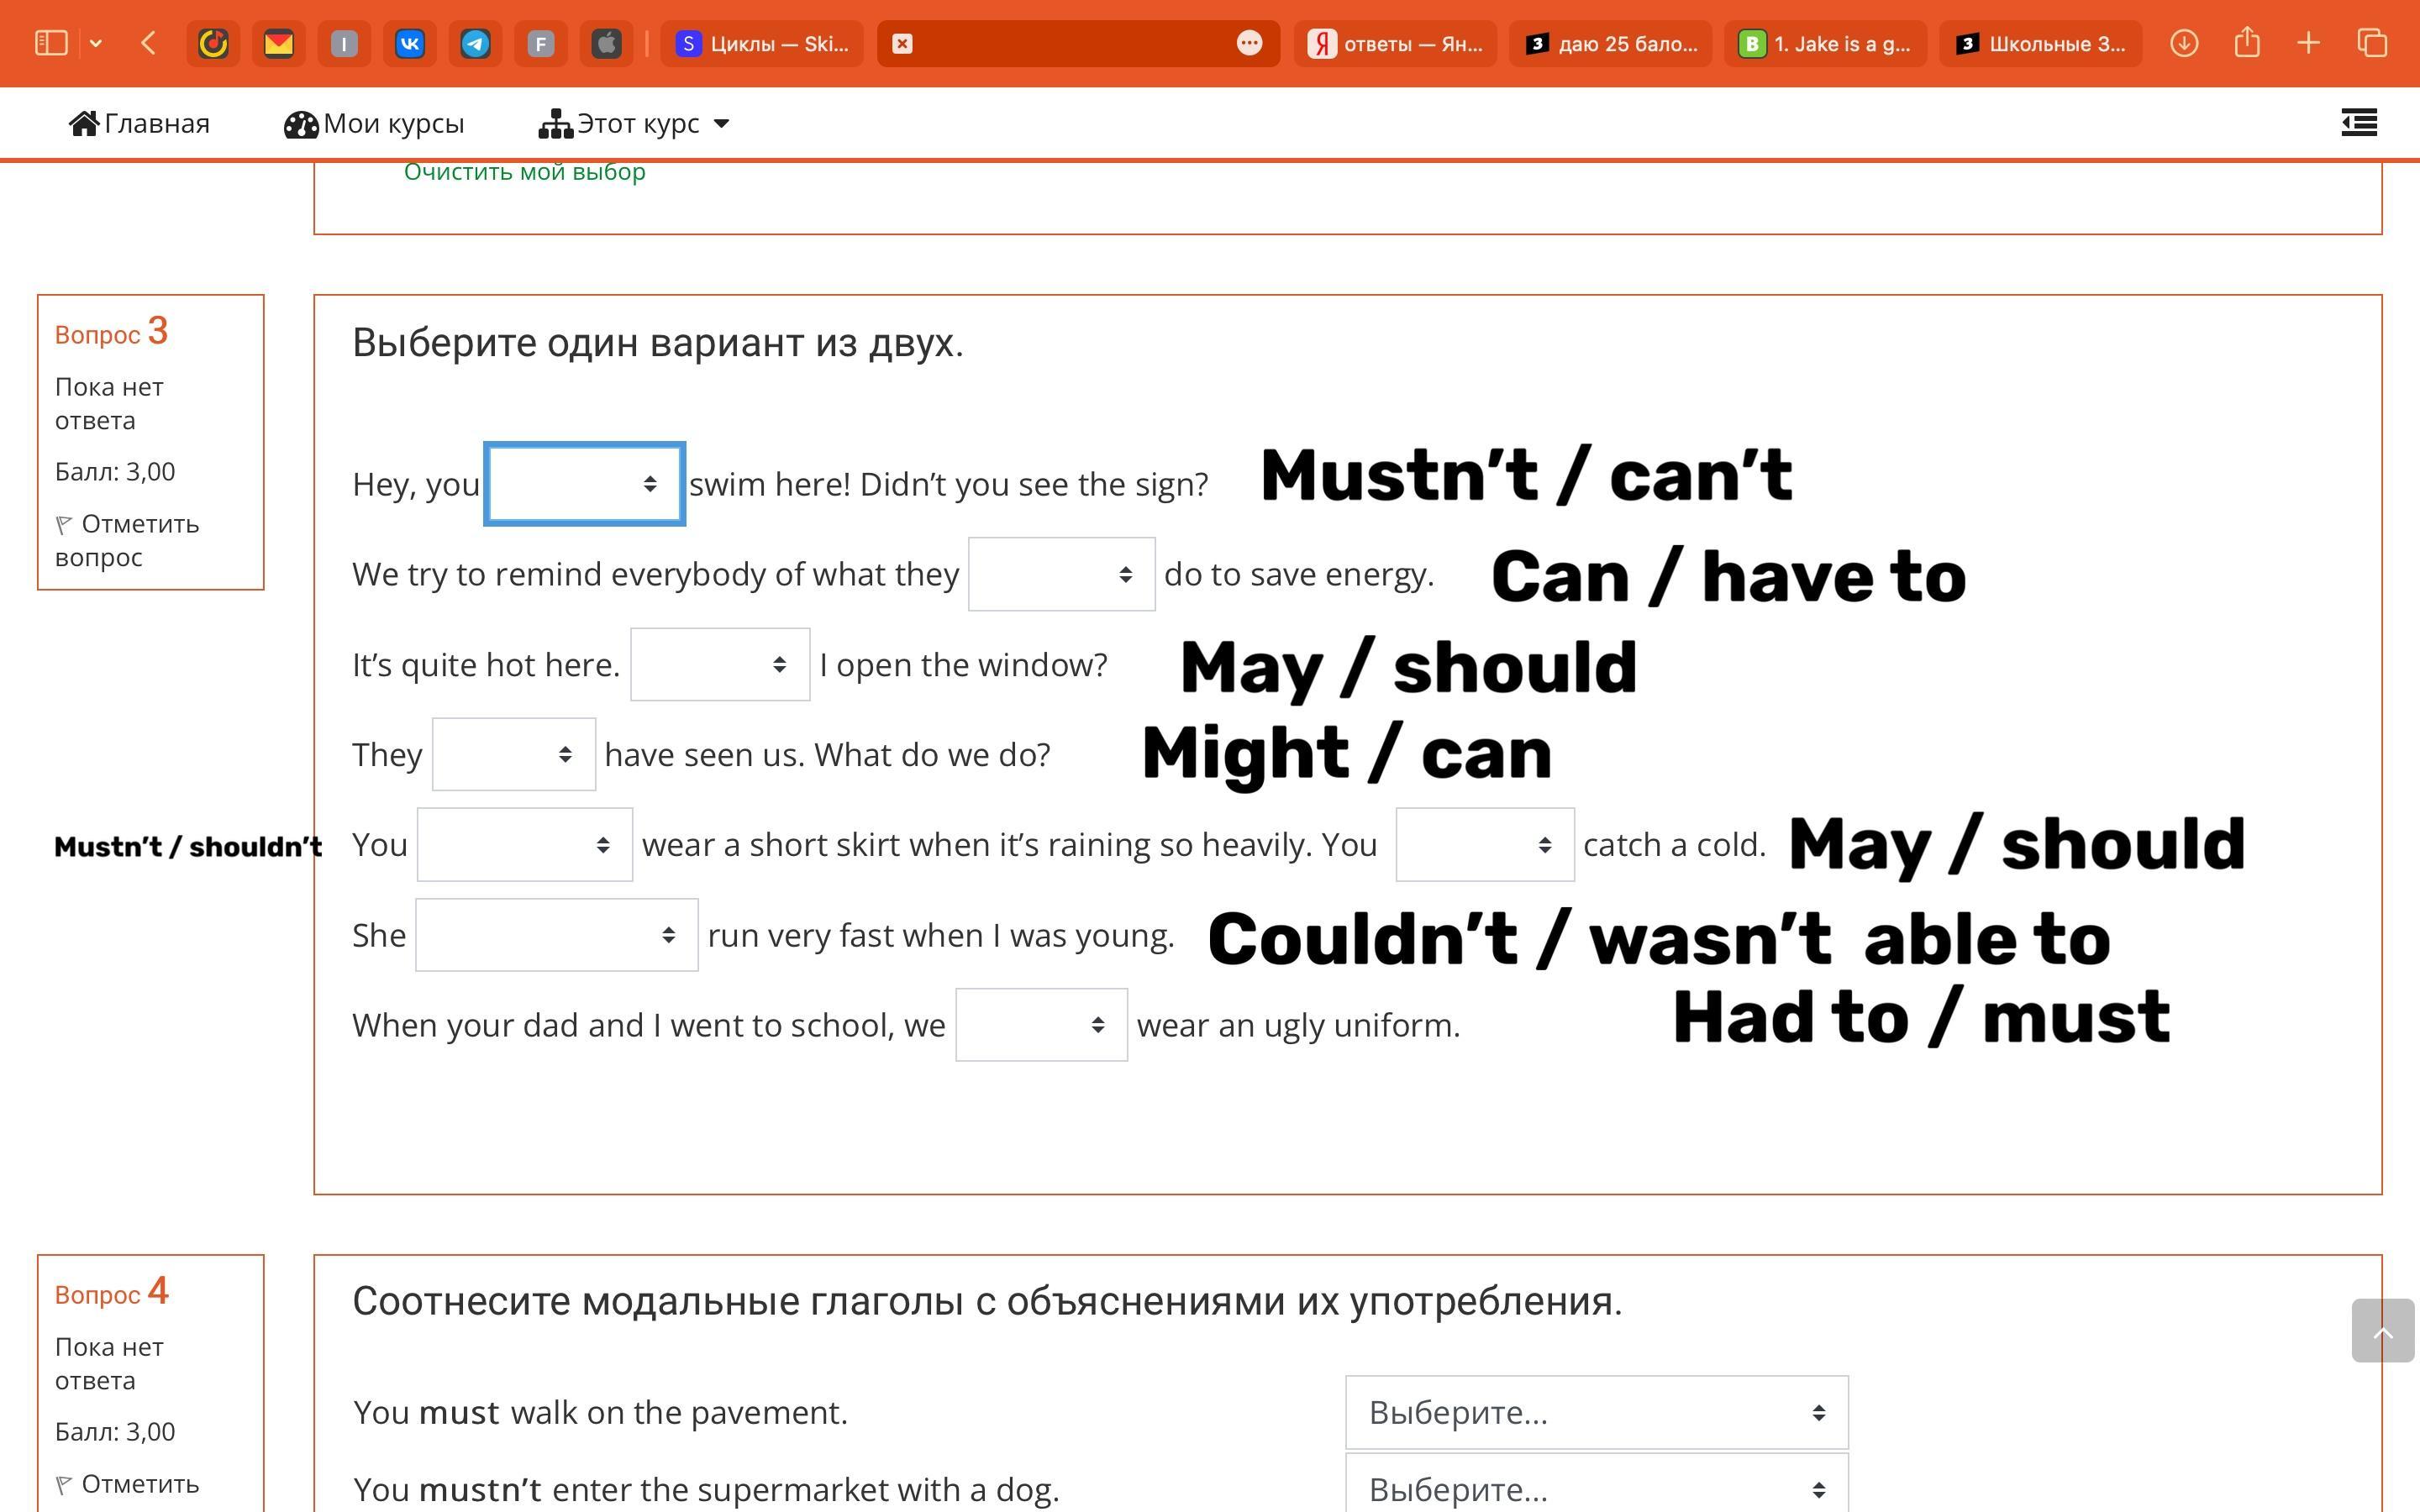The image size is (2420, 1512).
Task: Open the Yandex Mail pinned tab
Action: [279, 43]
